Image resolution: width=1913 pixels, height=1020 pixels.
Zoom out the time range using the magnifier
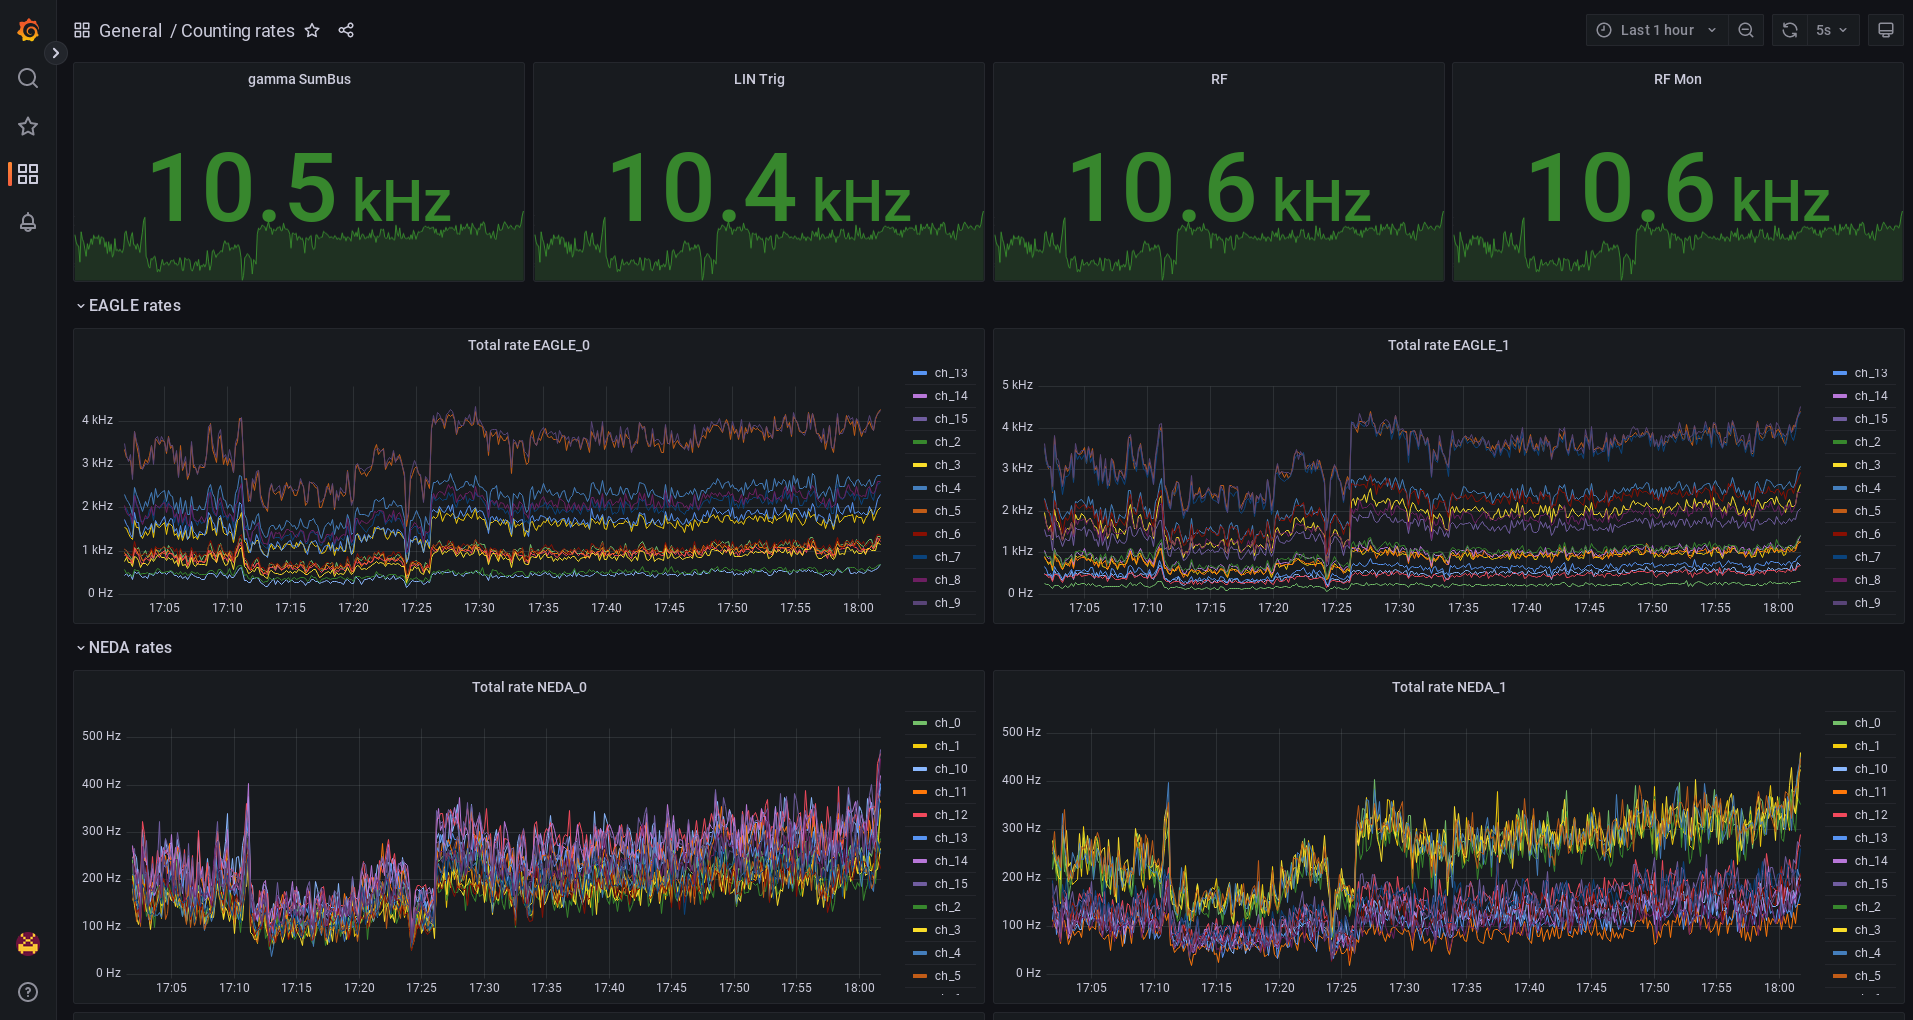pyautogui.click(x=1746, y=29)
